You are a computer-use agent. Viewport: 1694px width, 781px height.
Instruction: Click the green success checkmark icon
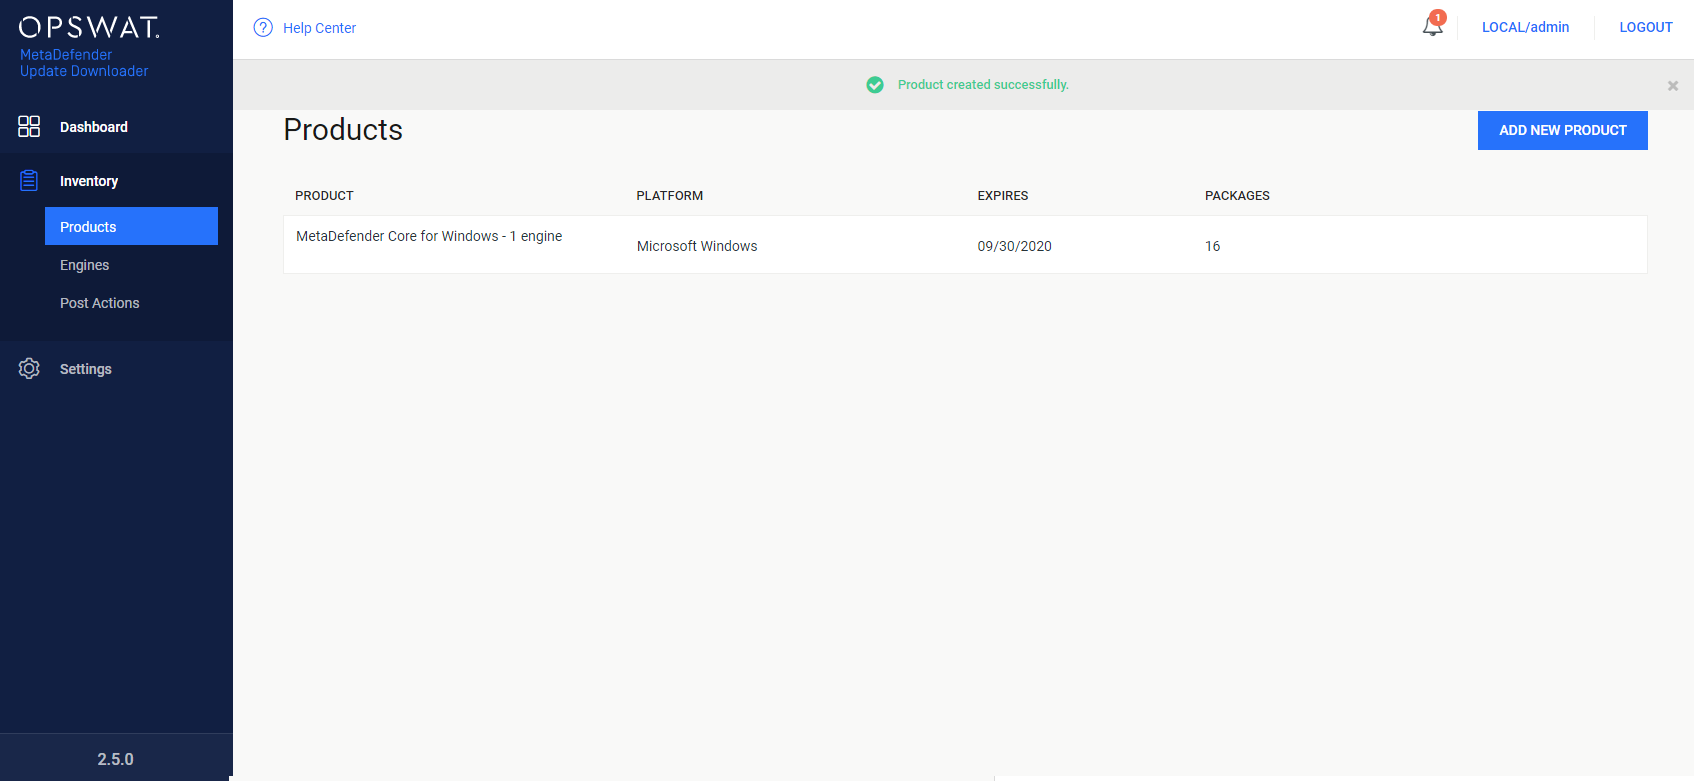875,85
